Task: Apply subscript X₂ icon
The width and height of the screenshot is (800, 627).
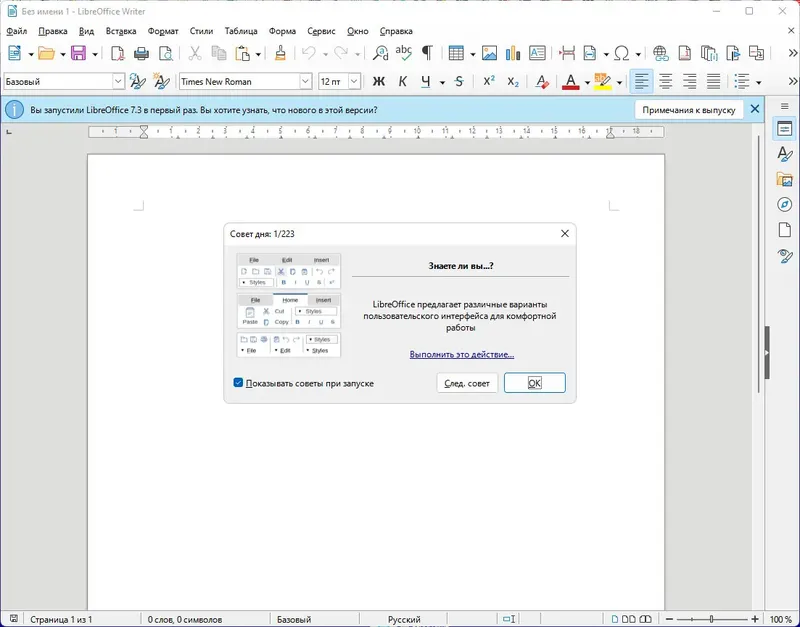Action: pos(513,81)
